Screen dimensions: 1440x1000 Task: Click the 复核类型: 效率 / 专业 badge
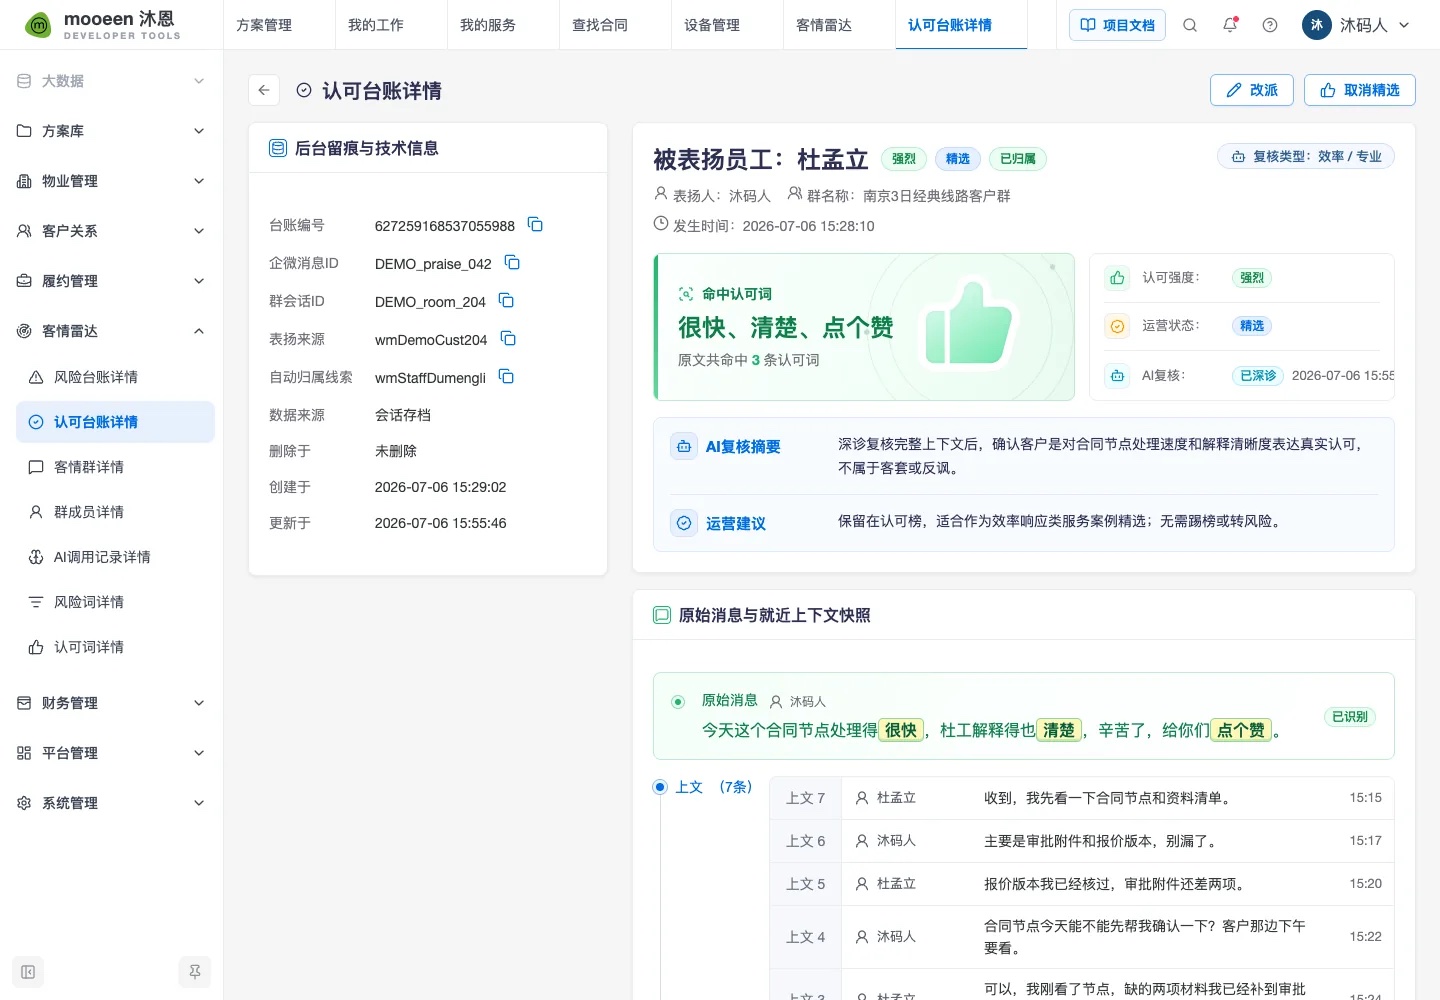1306,157
